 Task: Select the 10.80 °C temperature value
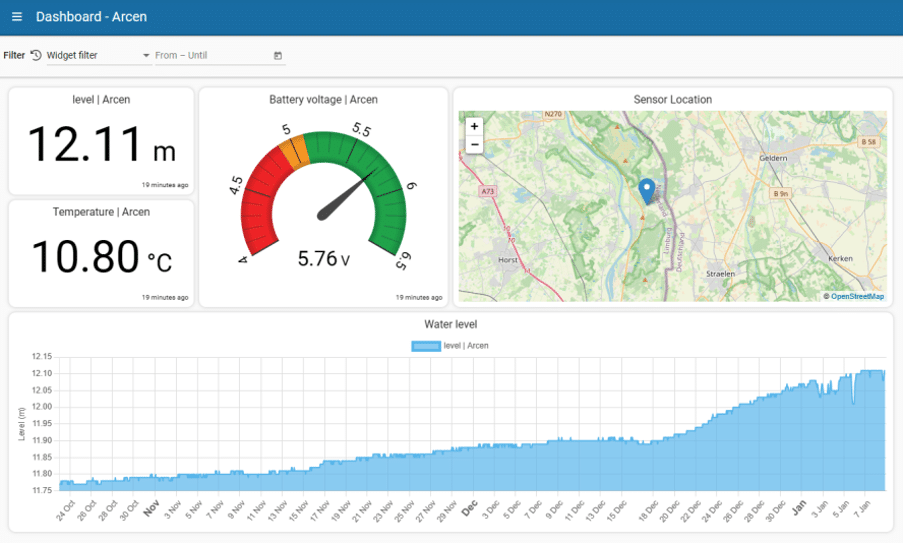101,257
